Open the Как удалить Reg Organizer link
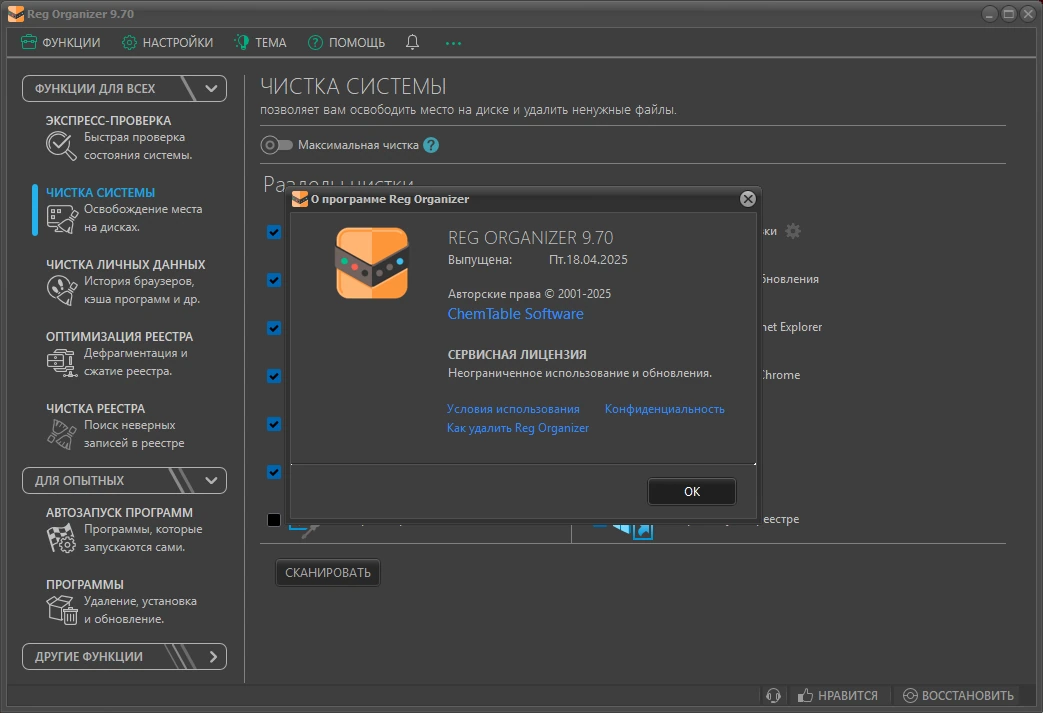1043x713 pixels. 518,428
